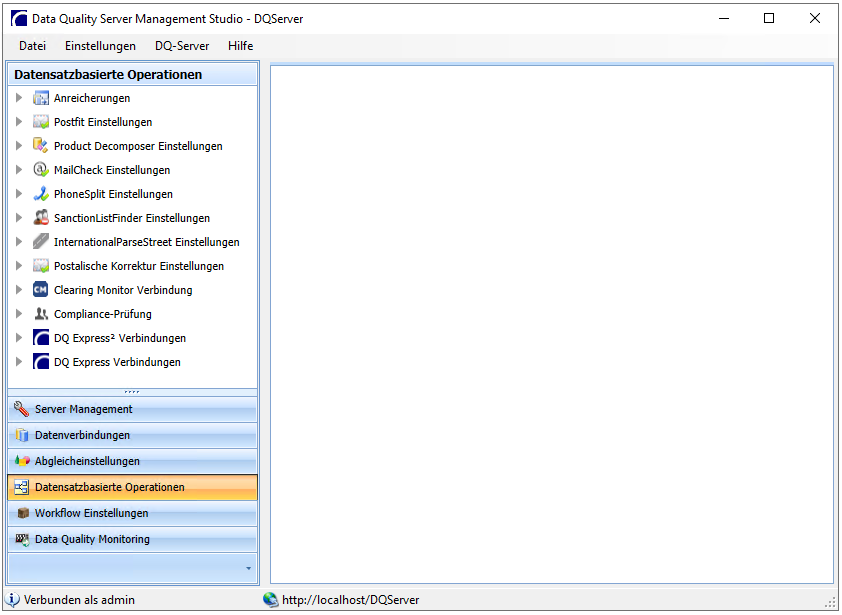Expand the Postalische Korrektur Einstellungen node
This screenshot has height=615, width=842.
pos(19,266)
